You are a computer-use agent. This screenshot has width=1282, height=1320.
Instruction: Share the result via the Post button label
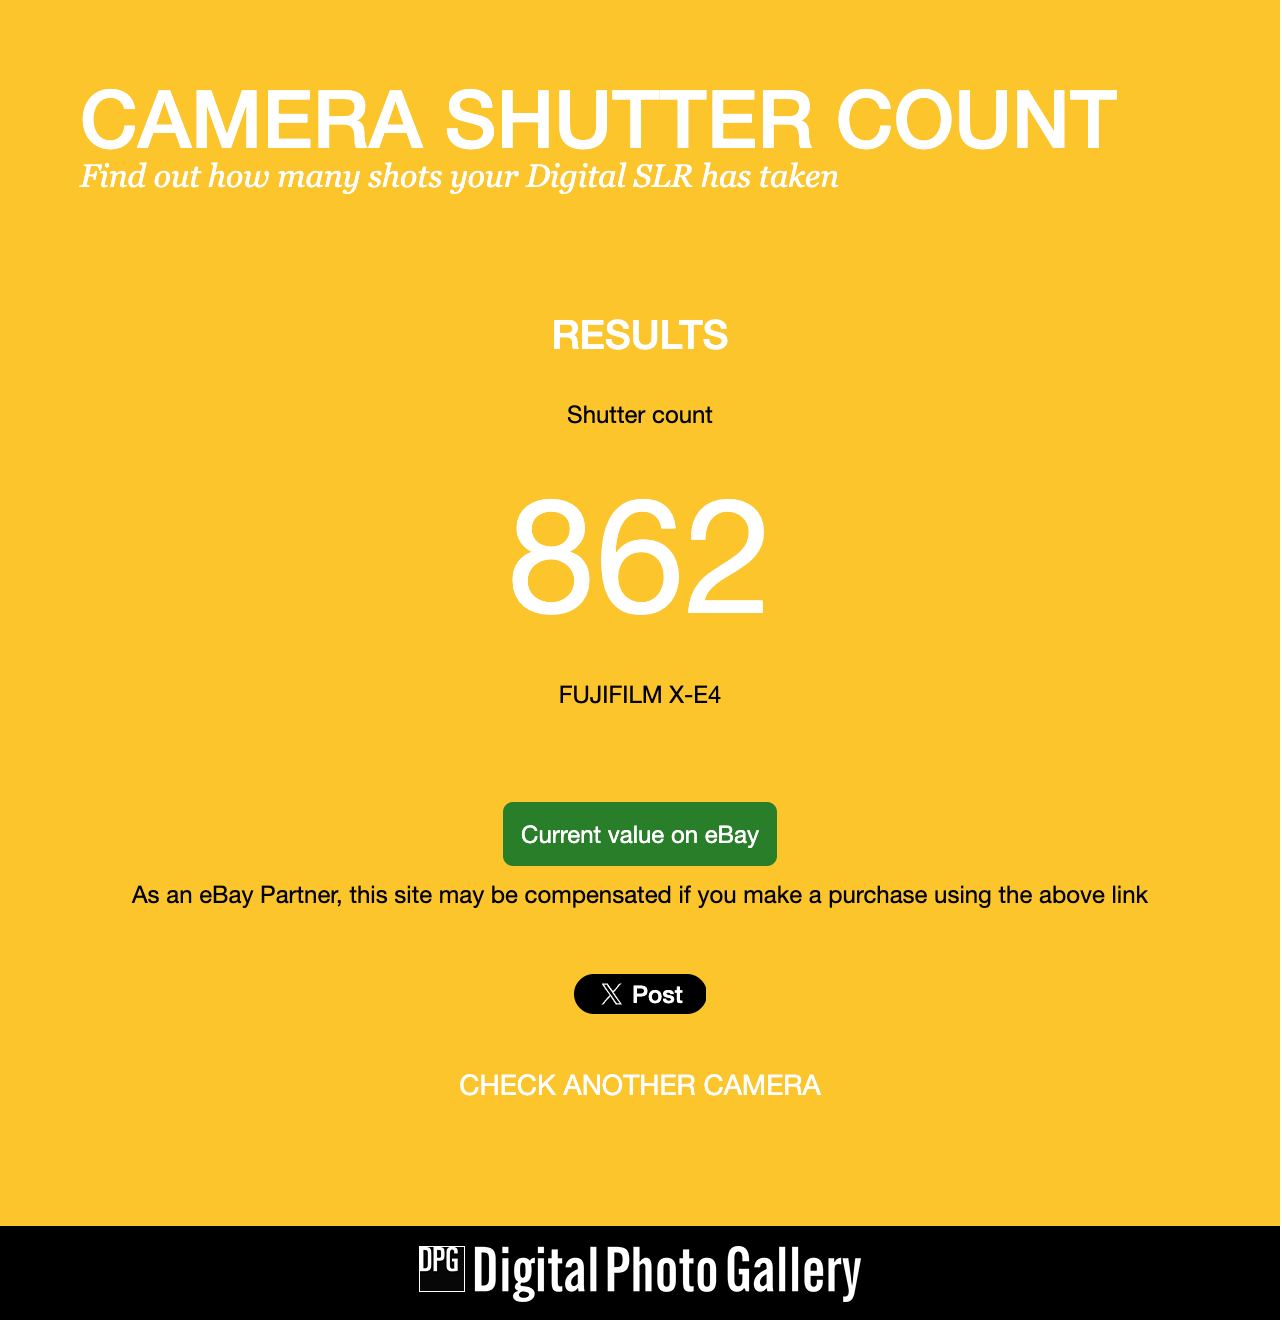(x=657, y=994)
